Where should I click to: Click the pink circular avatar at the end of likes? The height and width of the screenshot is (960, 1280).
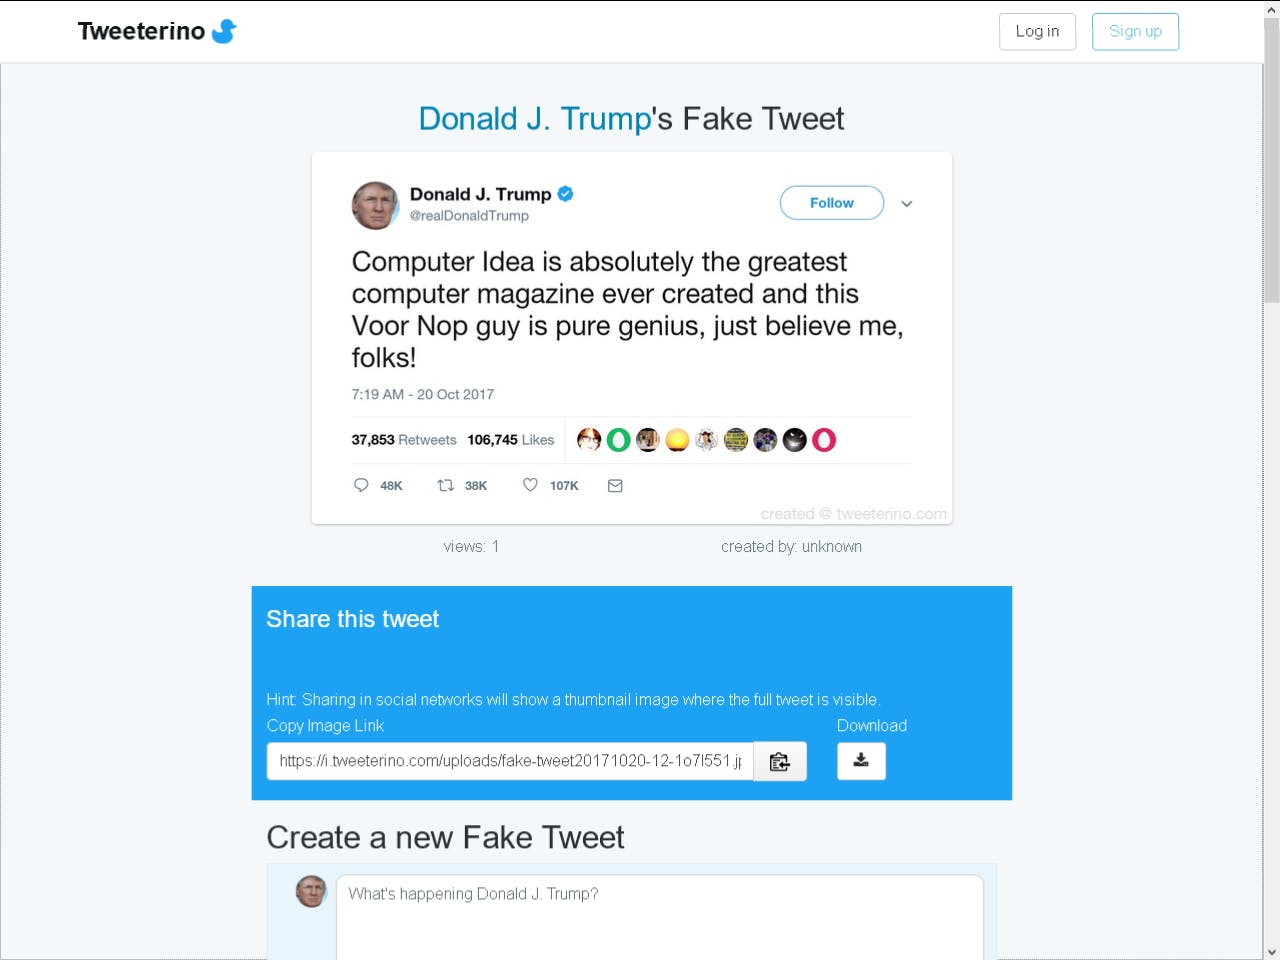click(824, 439)
